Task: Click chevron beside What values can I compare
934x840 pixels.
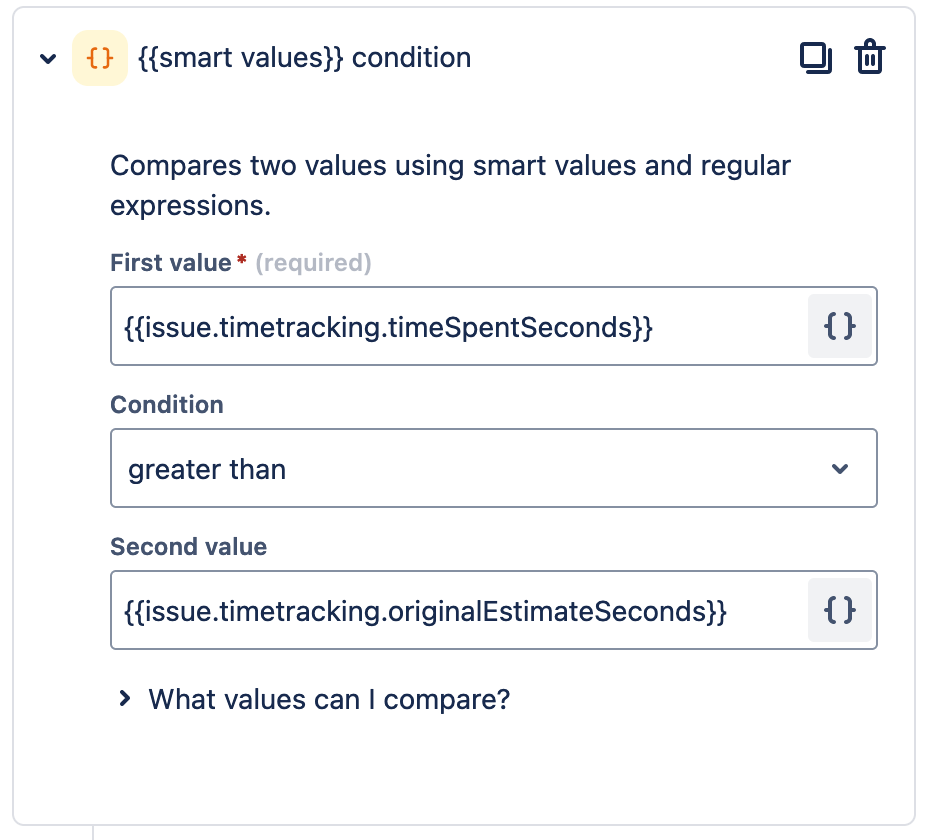Action: coord(124,699)
